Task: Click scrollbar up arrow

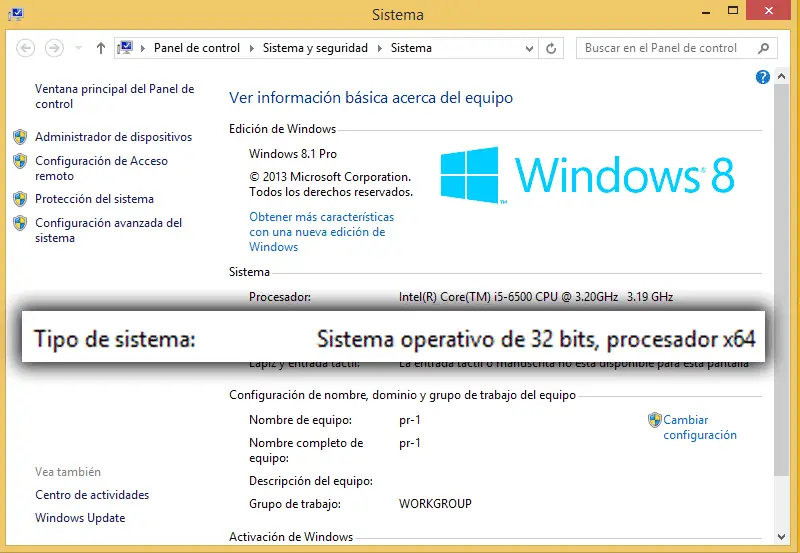Action: click(781, 77)
